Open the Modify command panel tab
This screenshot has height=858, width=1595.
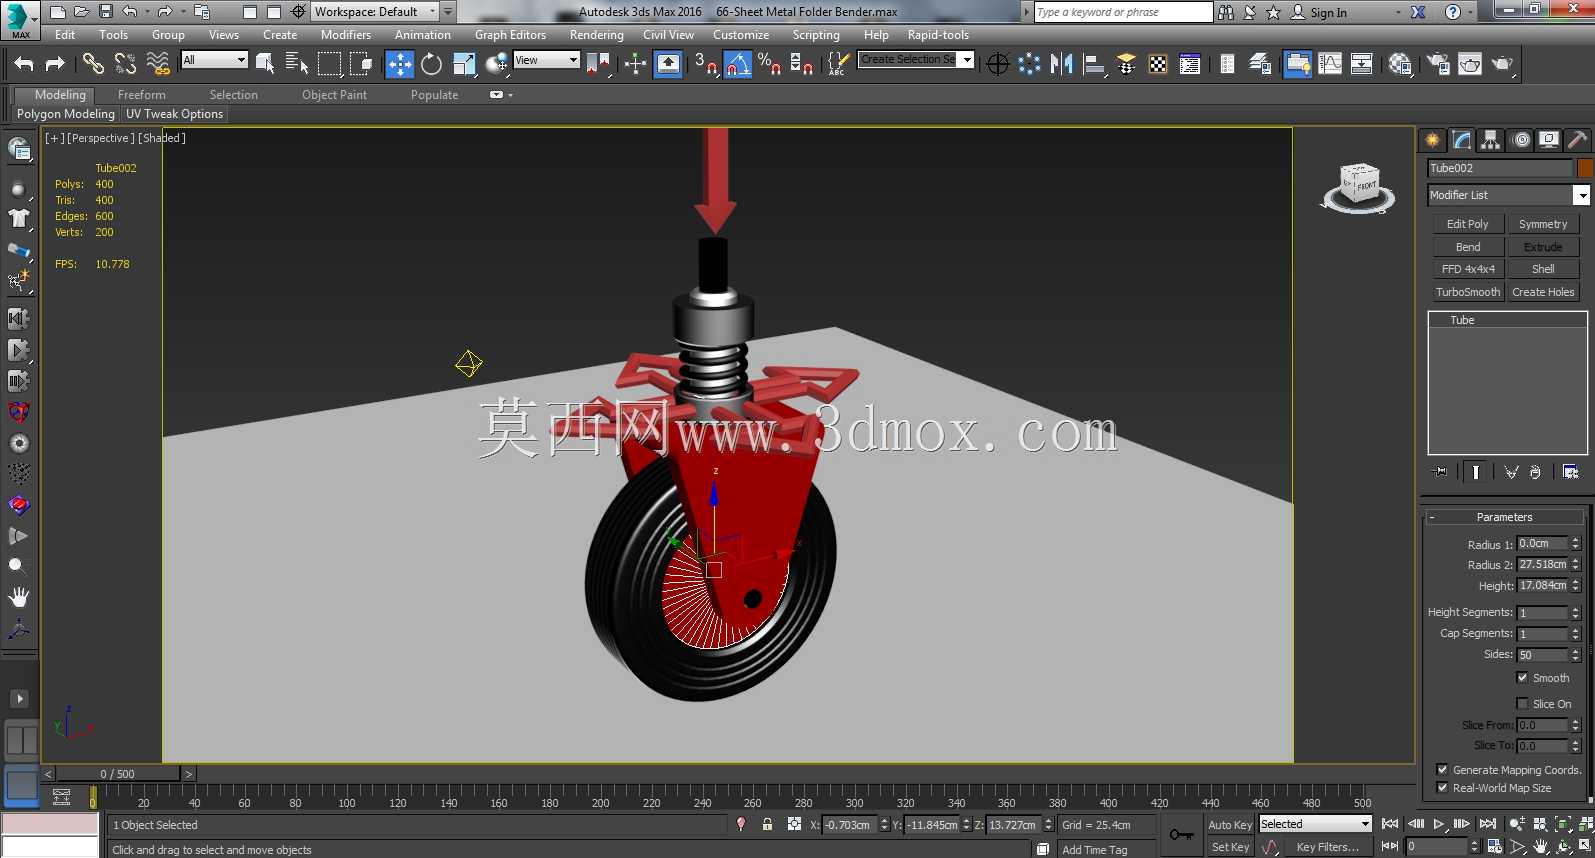click(1462, 140)
